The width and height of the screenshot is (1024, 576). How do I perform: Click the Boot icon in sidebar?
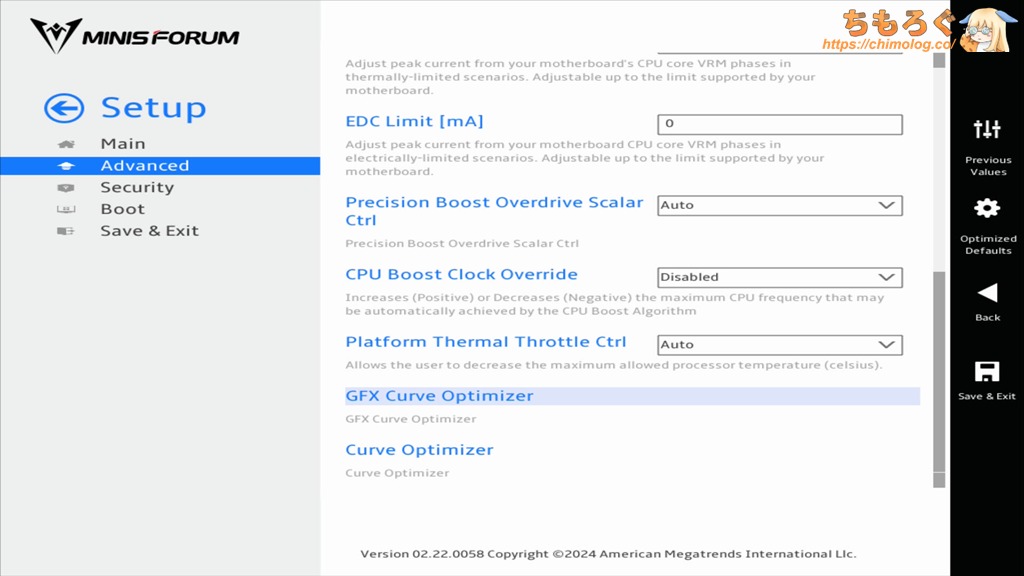pos(66,210)
